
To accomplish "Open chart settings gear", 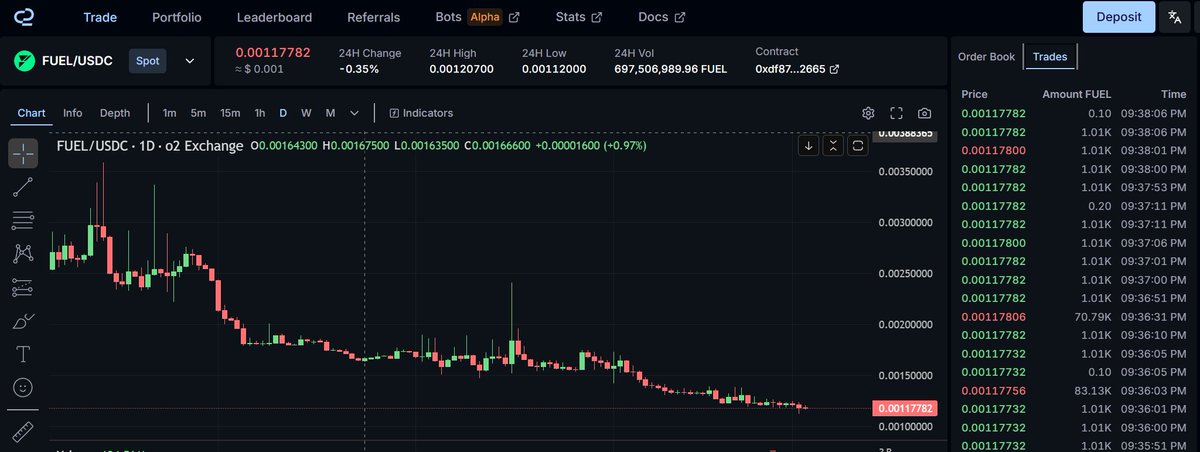I will [868, 113].
